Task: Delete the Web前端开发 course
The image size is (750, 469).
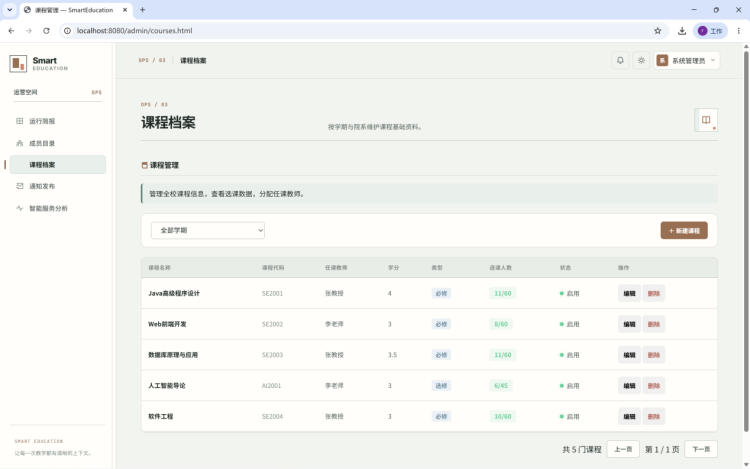Action: (x=653, y=324)
